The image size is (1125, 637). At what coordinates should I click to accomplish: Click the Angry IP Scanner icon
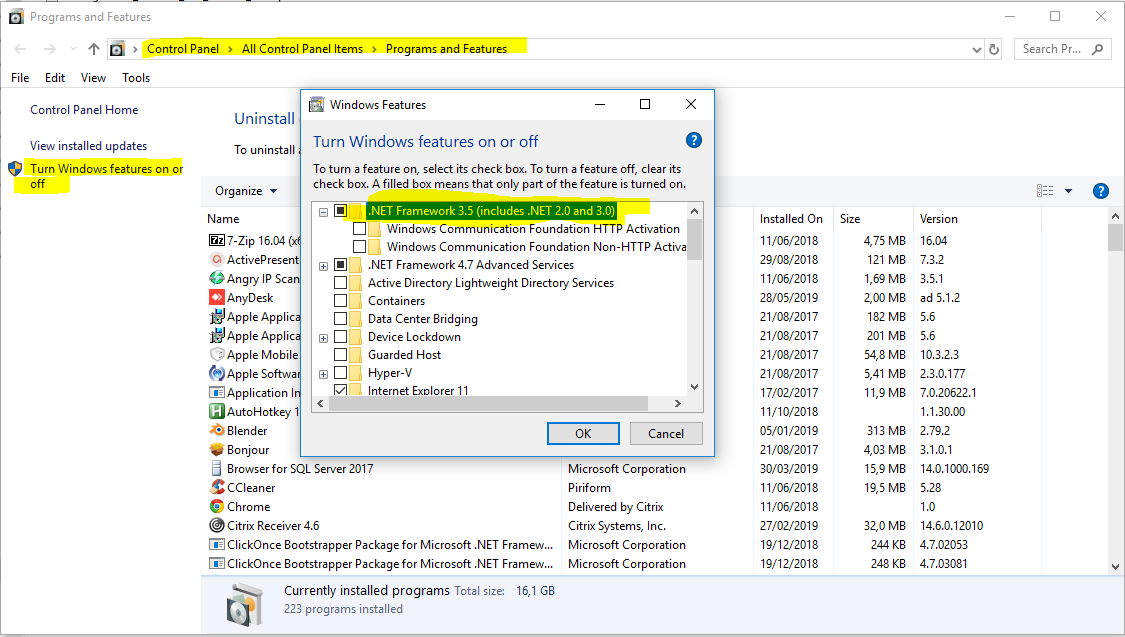(x=217, y=278)
